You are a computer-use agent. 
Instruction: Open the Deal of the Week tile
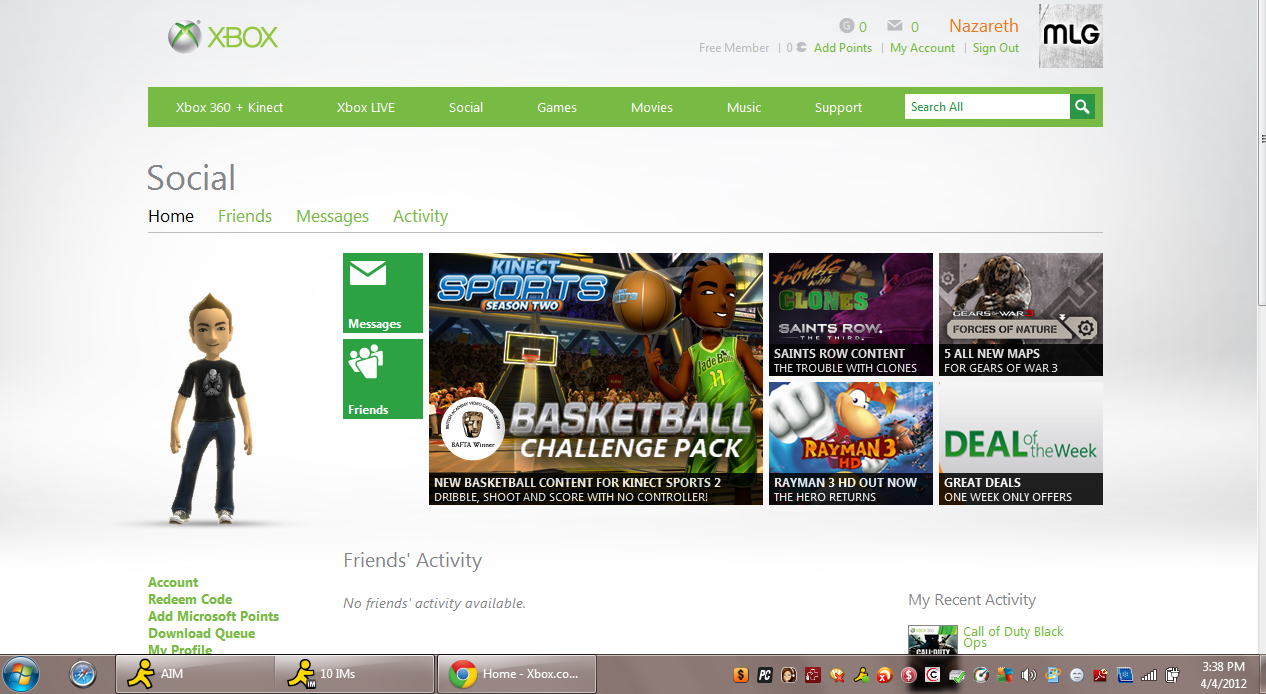(x=1021, y=443)
